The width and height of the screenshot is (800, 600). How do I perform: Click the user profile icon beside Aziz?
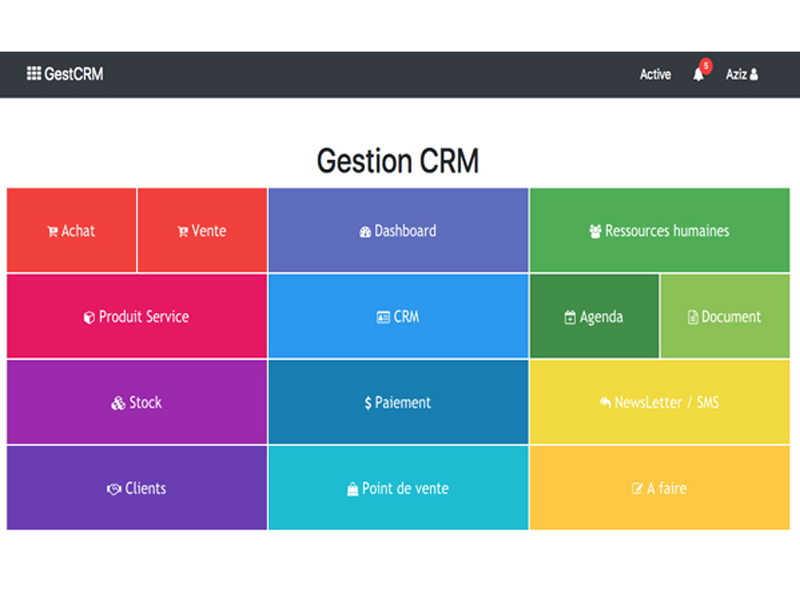(754, 75)
